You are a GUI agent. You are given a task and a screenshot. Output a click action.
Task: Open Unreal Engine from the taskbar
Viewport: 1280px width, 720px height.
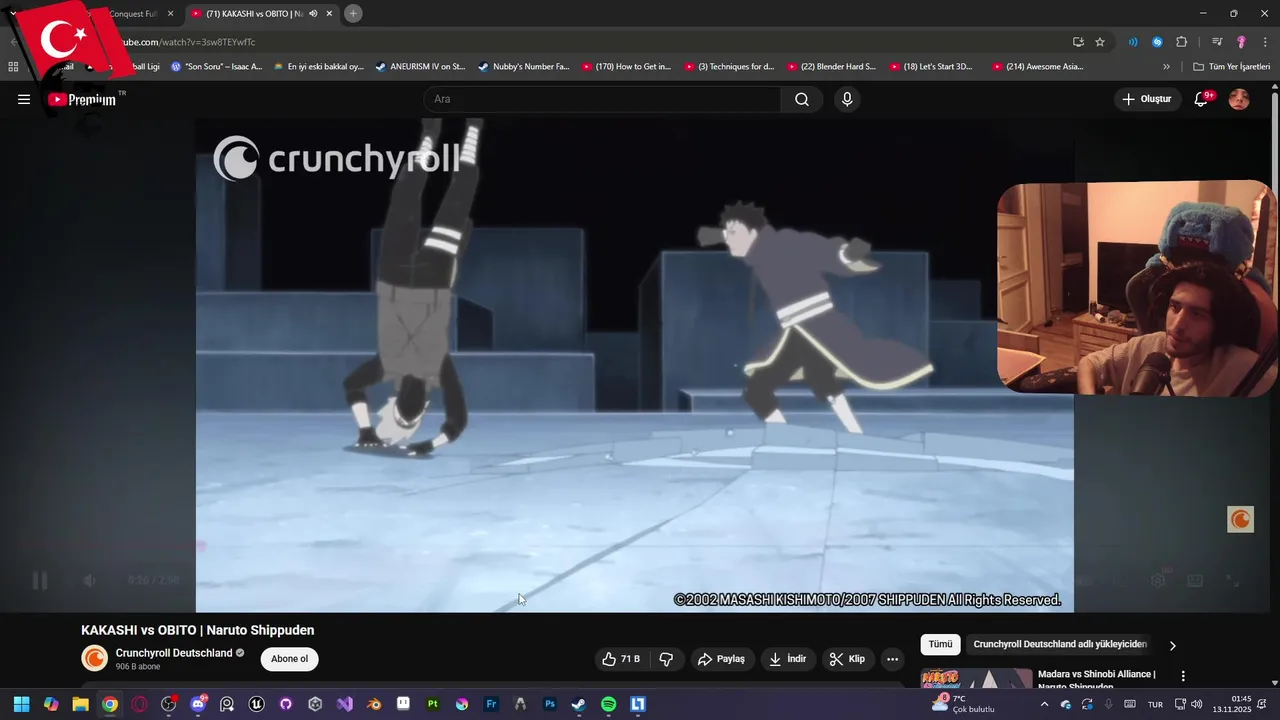pos(256,704)
